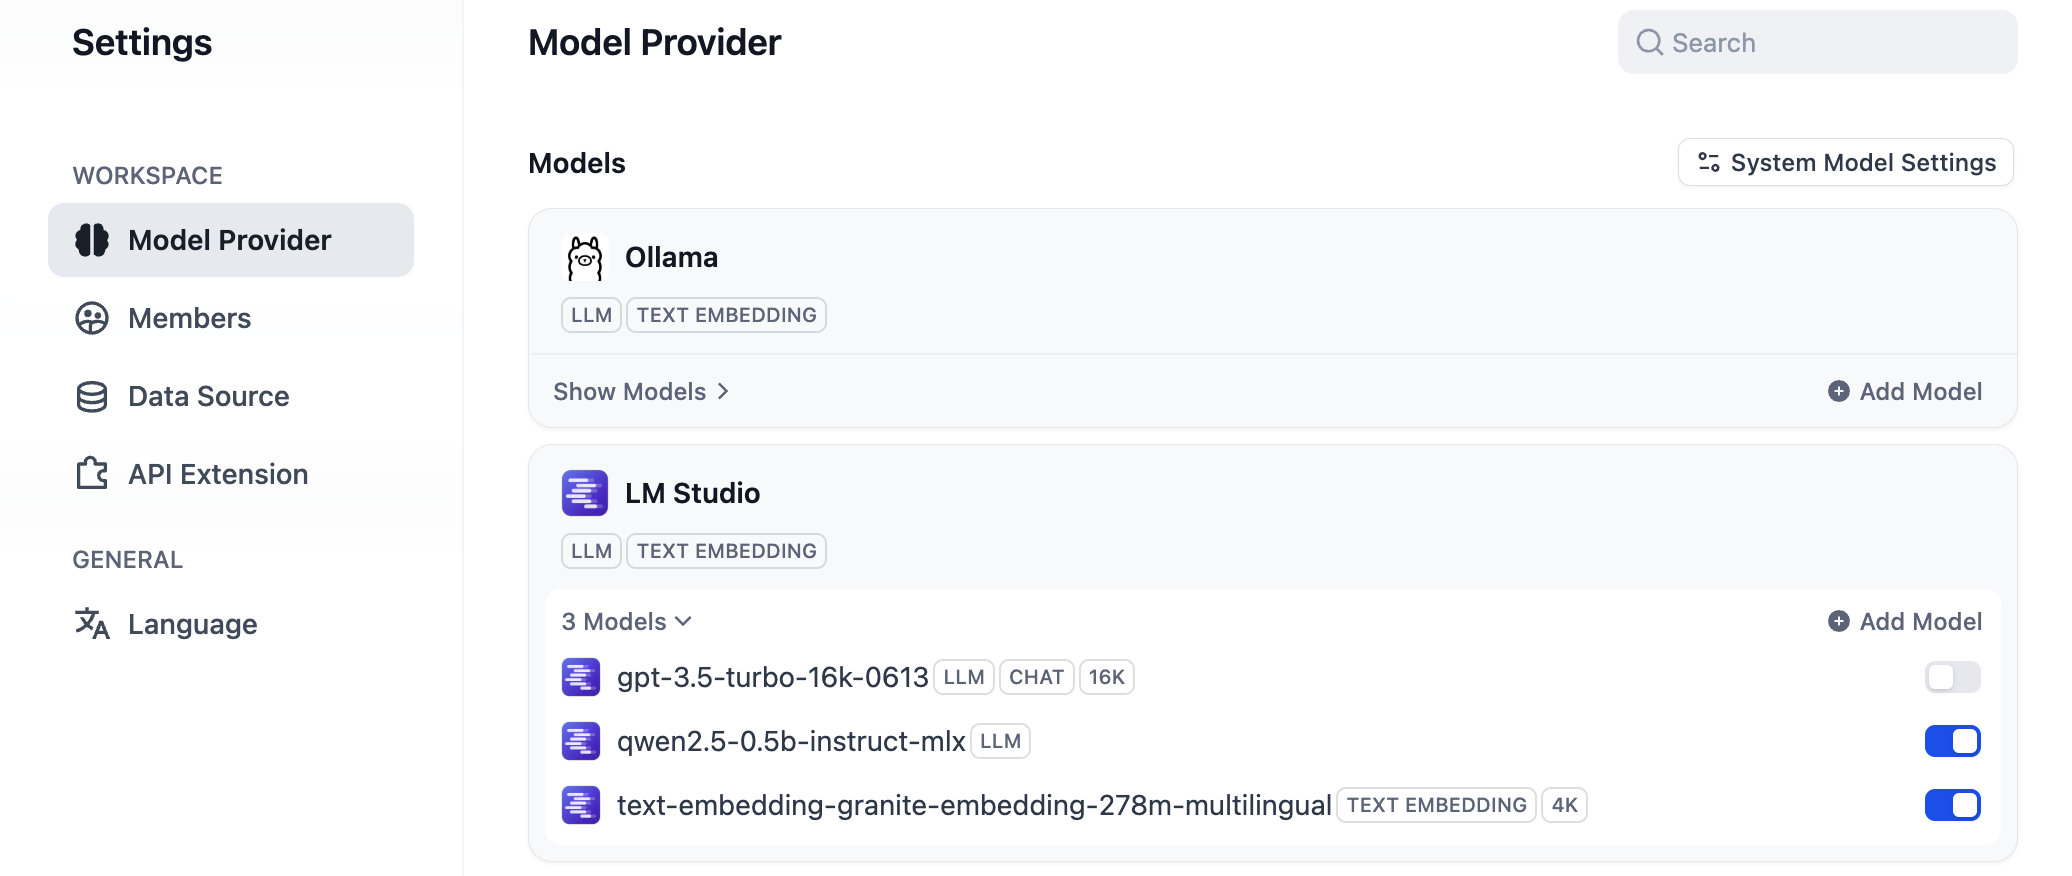The image size is (2072, 876).
Task: Click the Language translate icon
Action: (92, 623)
